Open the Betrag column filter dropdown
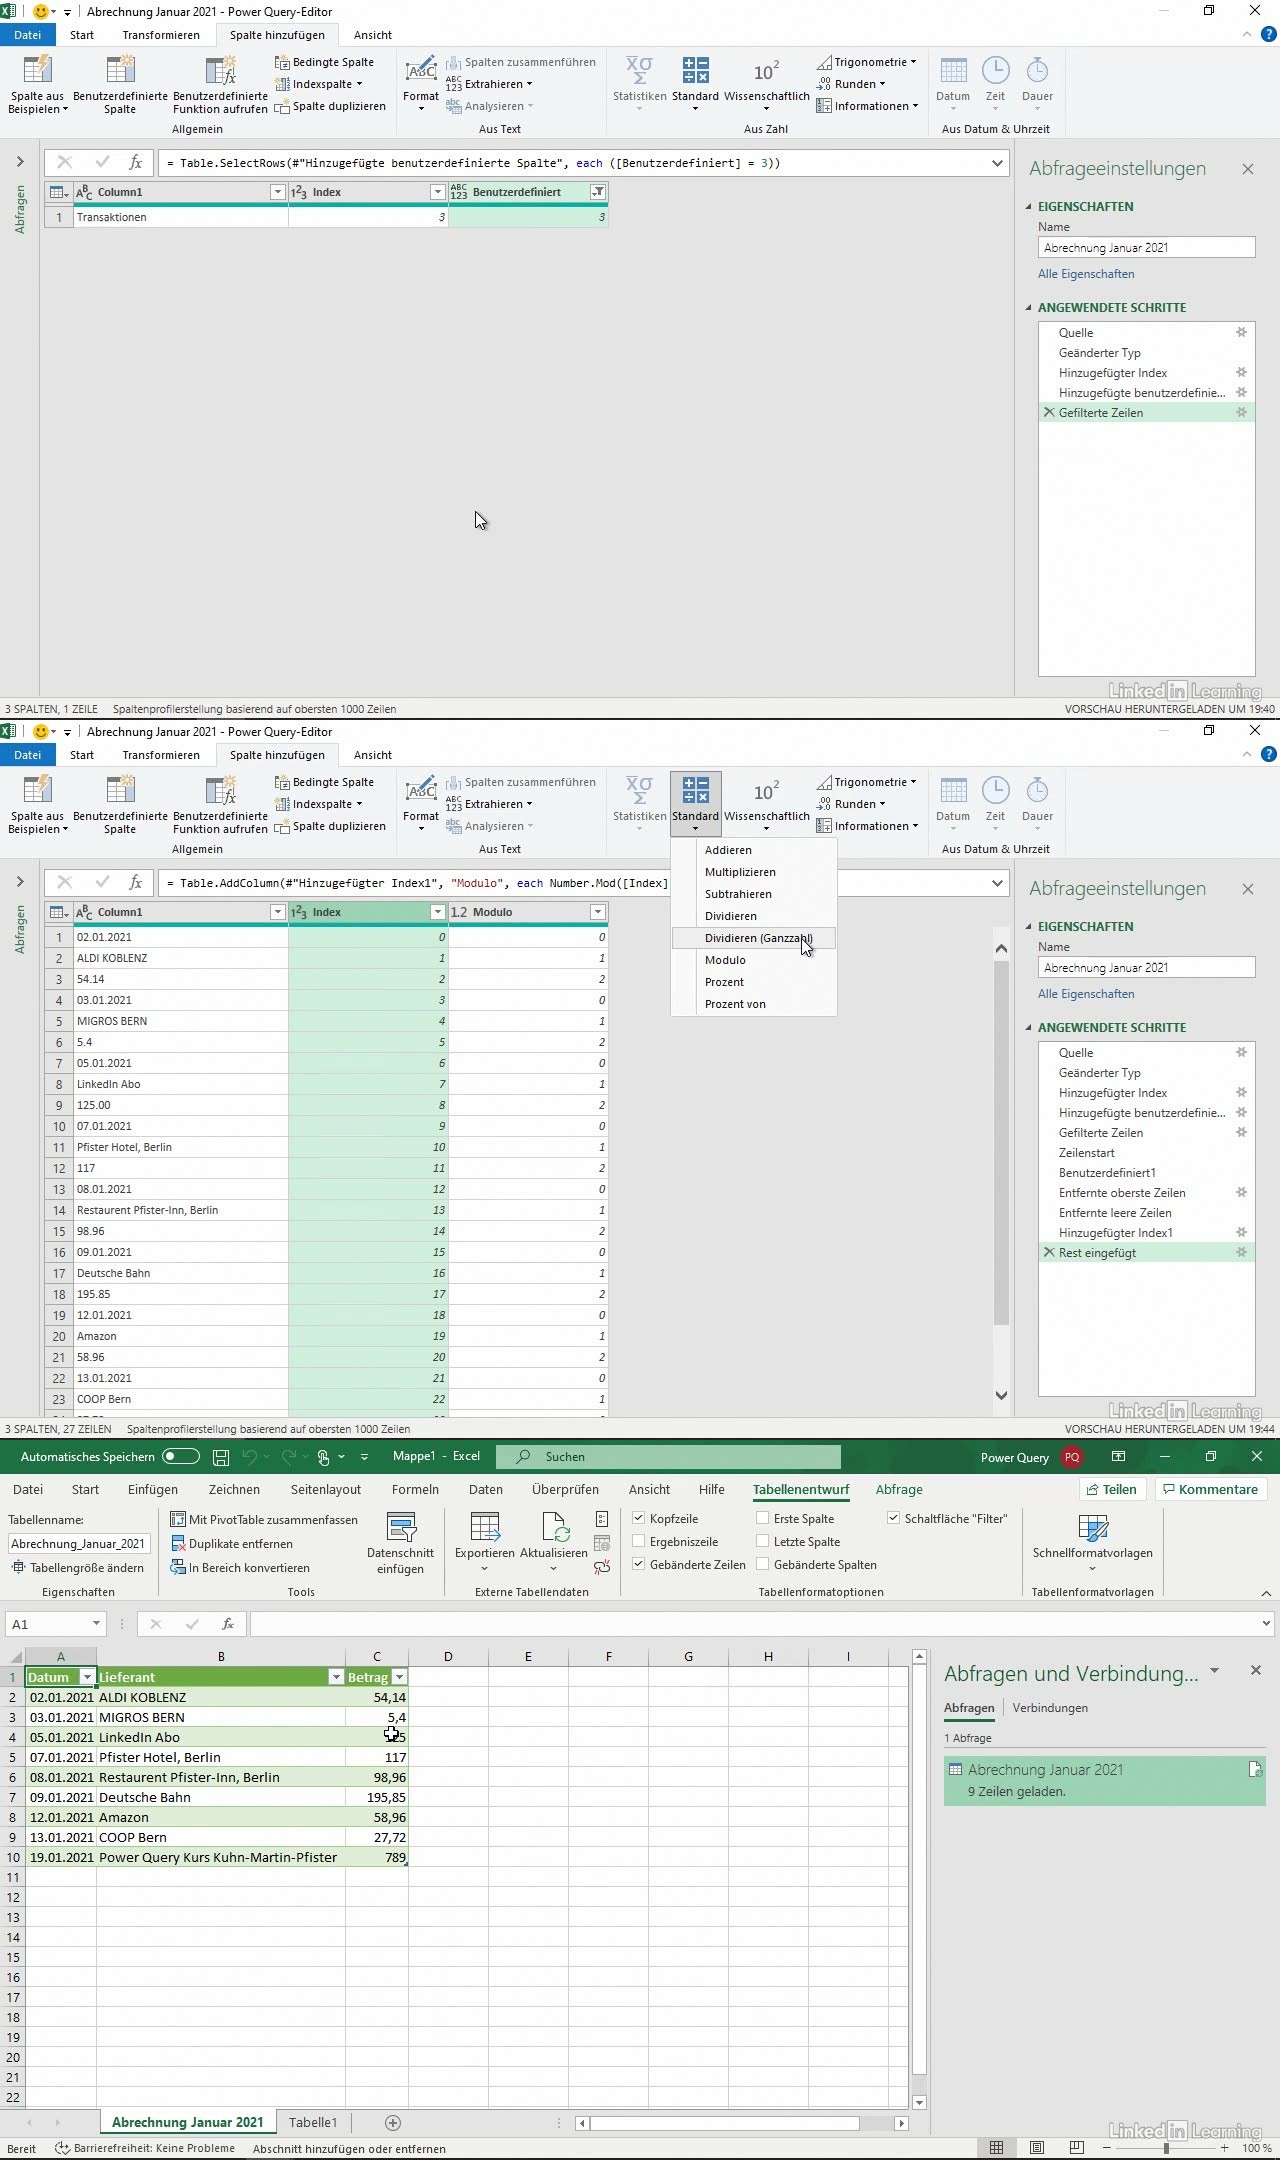Viewport: 1280px width, 2160px height. tap(399, 1677)
